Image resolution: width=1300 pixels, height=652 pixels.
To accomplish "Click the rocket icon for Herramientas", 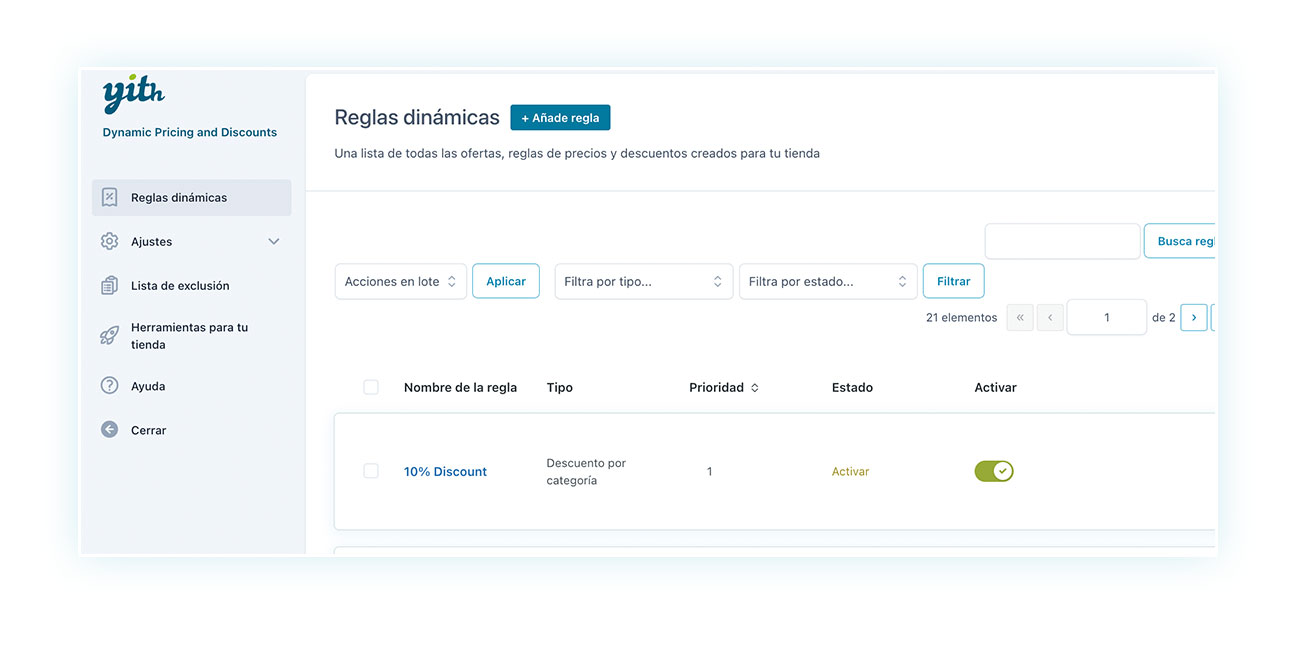I will click(110, 335).
